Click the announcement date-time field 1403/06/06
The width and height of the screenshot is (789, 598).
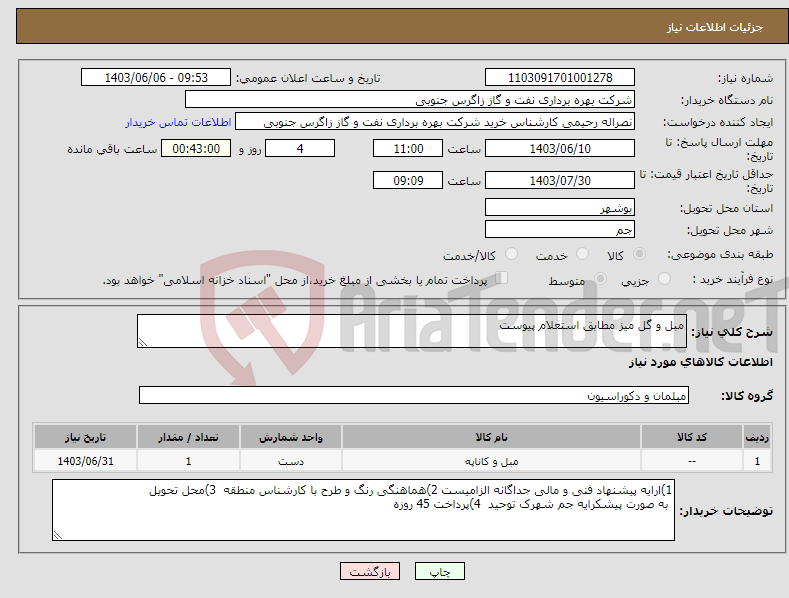click(x=156, y=78)
